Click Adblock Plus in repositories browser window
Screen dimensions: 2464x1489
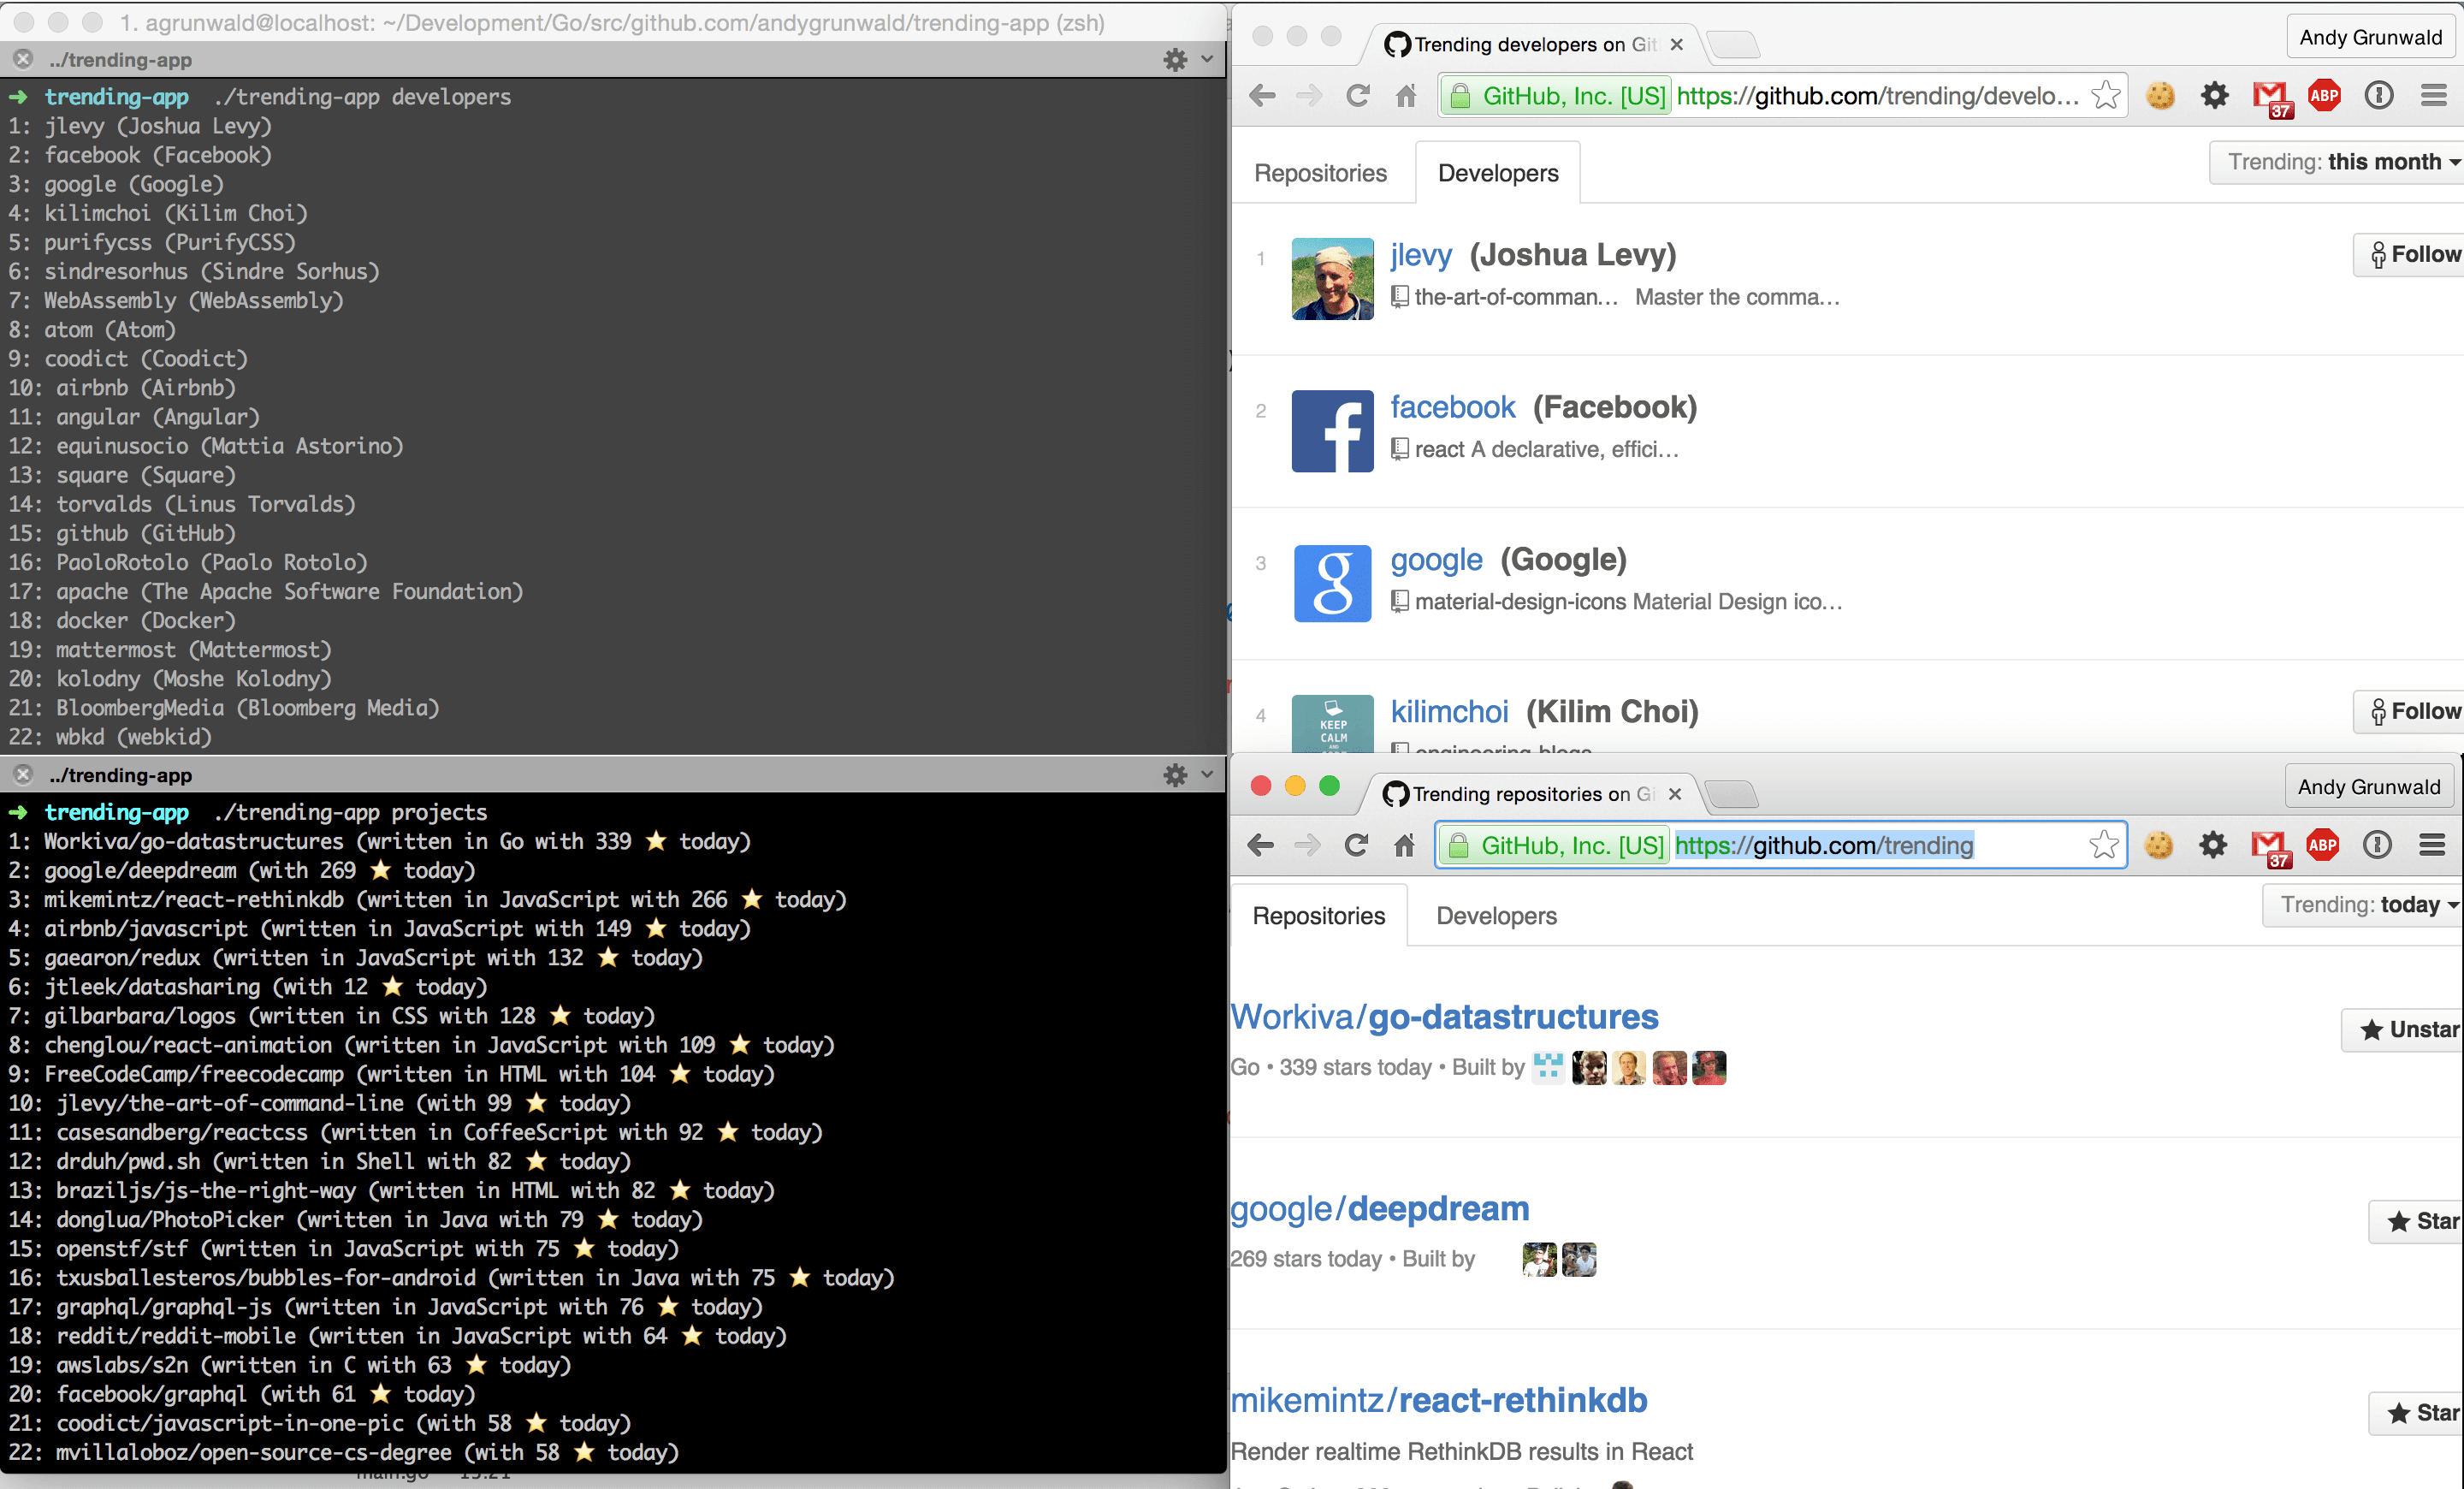(x=2322, y=845)
